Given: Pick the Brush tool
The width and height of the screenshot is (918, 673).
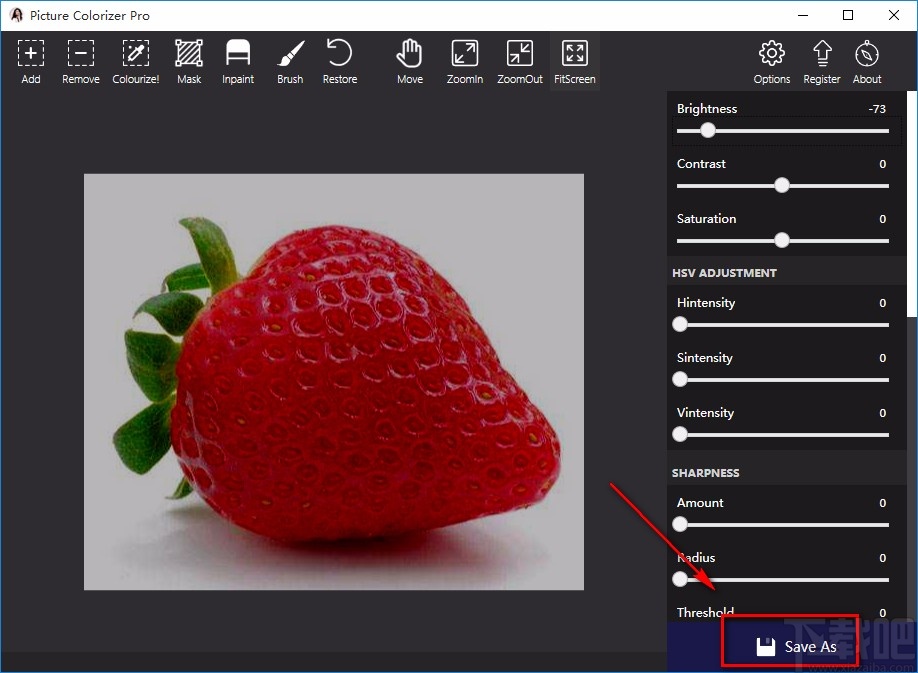Looking at the screenshot, I should pyautogui.click(x=290, y=61).
